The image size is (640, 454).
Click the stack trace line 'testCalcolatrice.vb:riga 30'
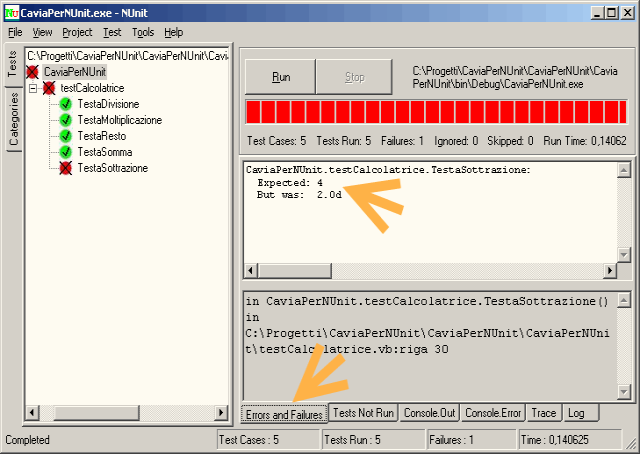pos(347,349)
